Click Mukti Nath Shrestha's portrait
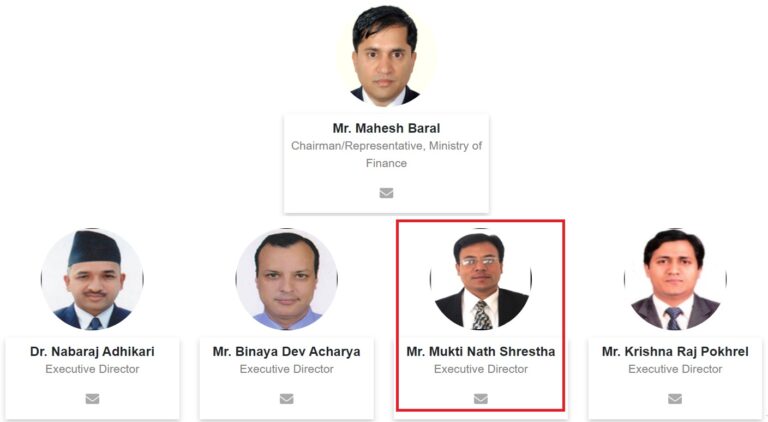The image size is (768, 422). pos(480,279)
